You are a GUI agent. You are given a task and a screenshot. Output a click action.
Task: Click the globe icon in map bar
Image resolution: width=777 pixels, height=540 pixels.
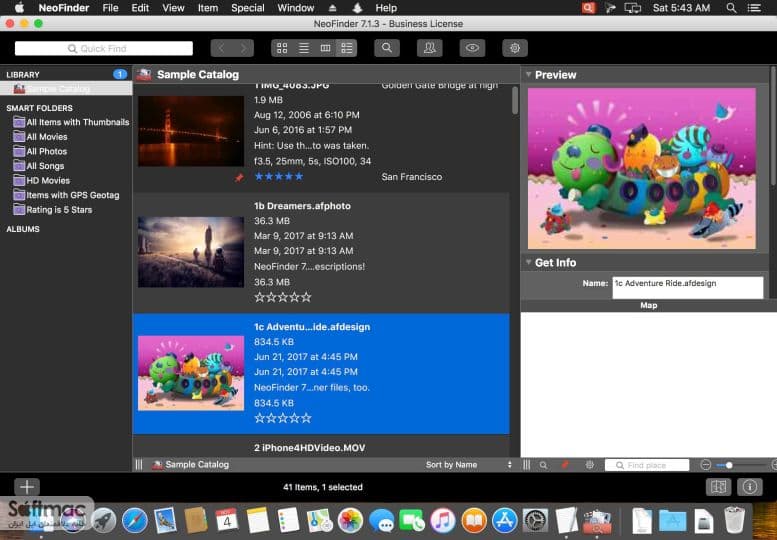pyautogui.click(x=590, y=465)
